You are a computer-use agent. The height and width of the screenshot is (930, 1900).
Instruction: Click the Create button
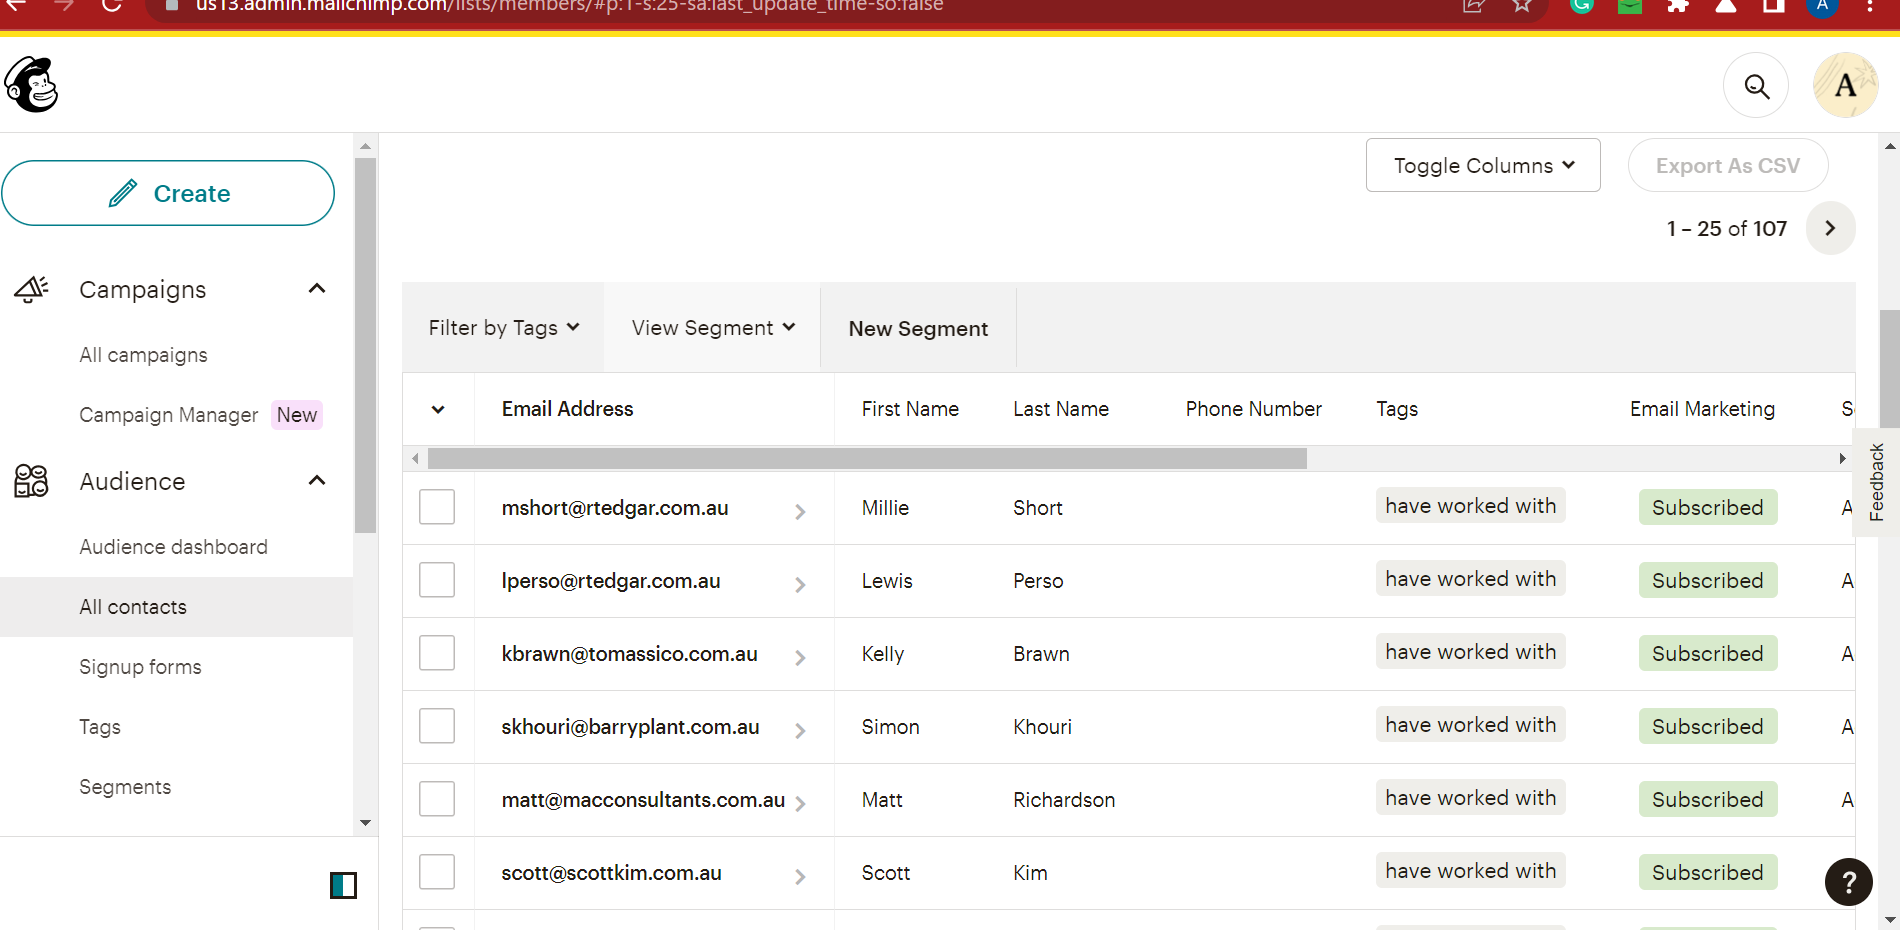168,193
